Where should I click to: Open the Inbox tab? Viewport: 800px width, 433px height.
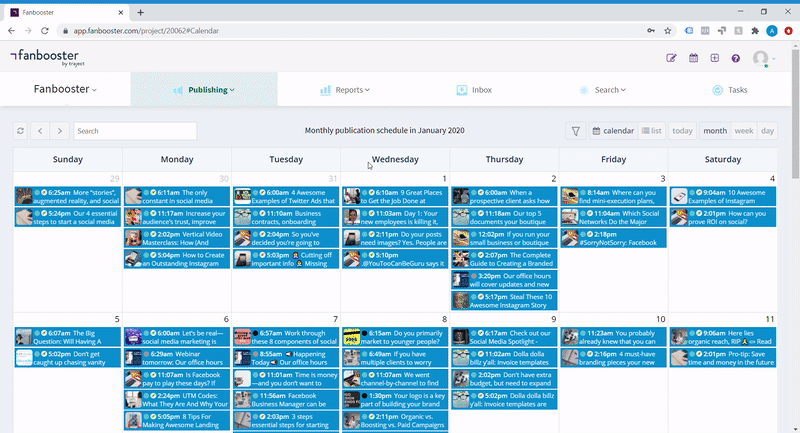coord(474,90)
